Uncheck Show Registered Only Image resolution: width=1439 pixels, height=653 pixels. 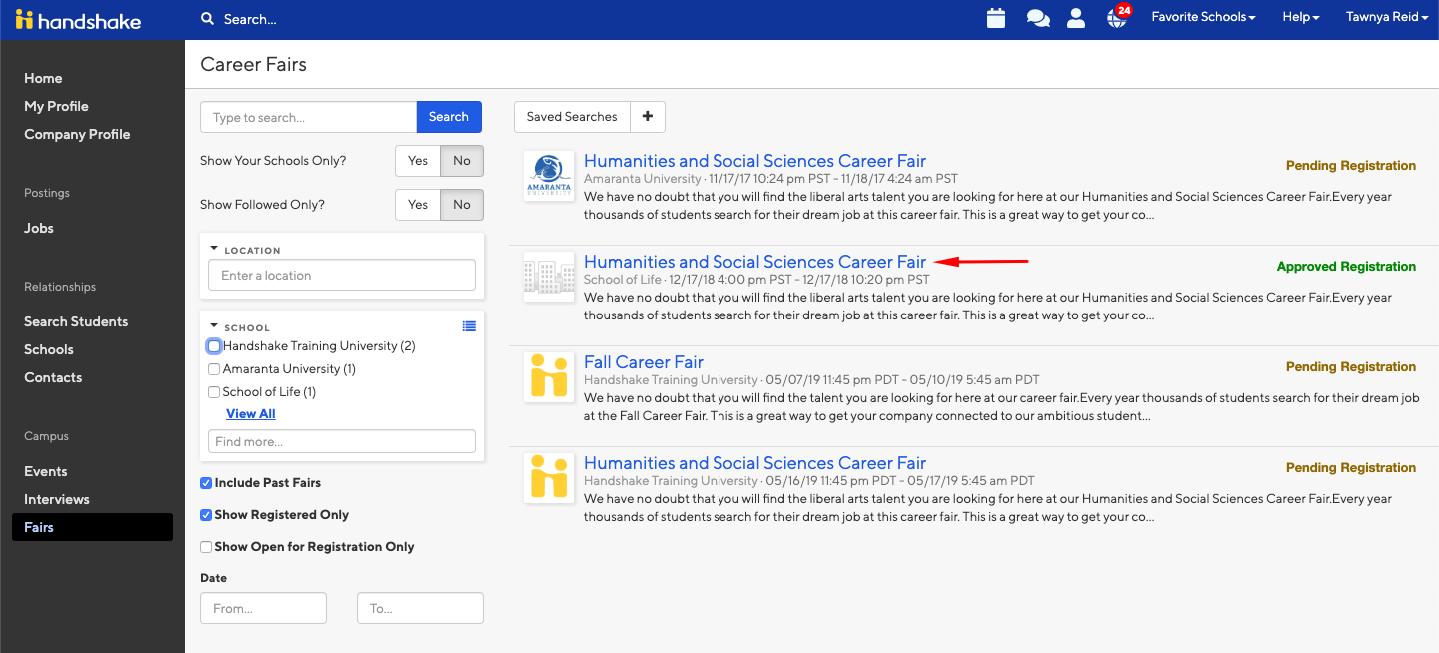coord(206,515)
